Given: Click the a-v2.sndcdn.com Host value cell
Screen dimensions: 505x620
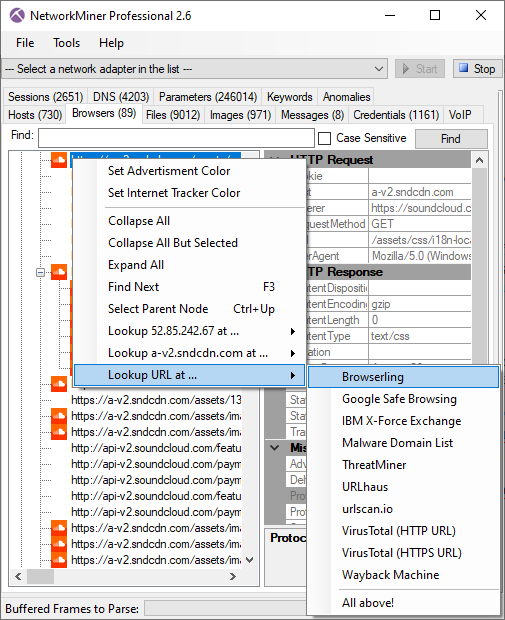Looking at the screenshot, I should pyautogui.click(x=420, y=192).
